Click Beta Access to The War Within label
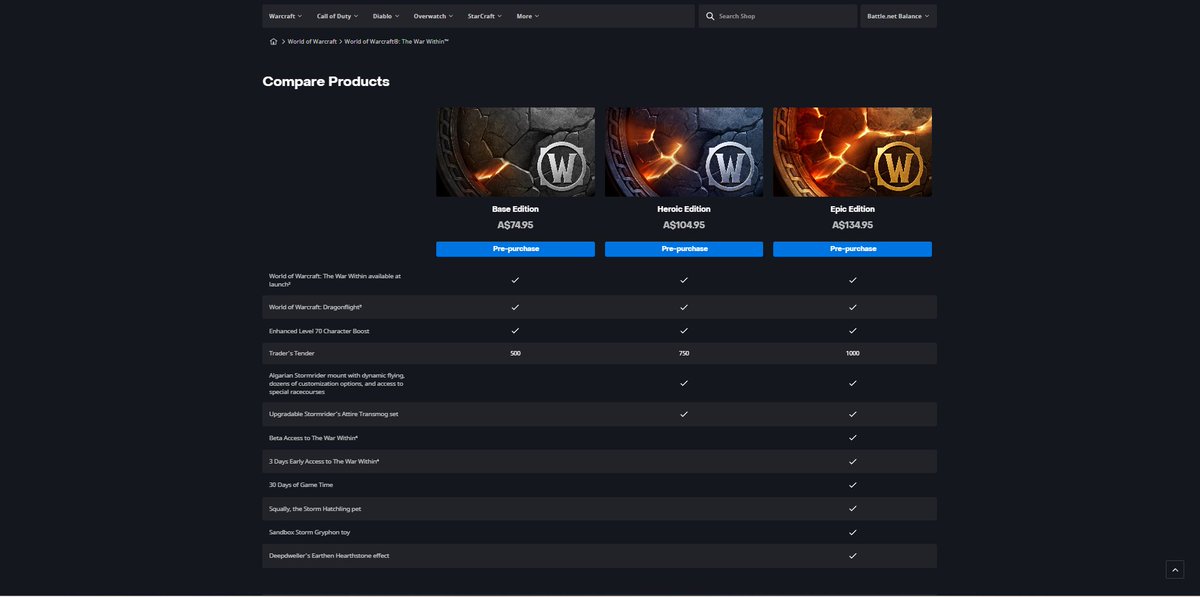 [x=313, y=438]
